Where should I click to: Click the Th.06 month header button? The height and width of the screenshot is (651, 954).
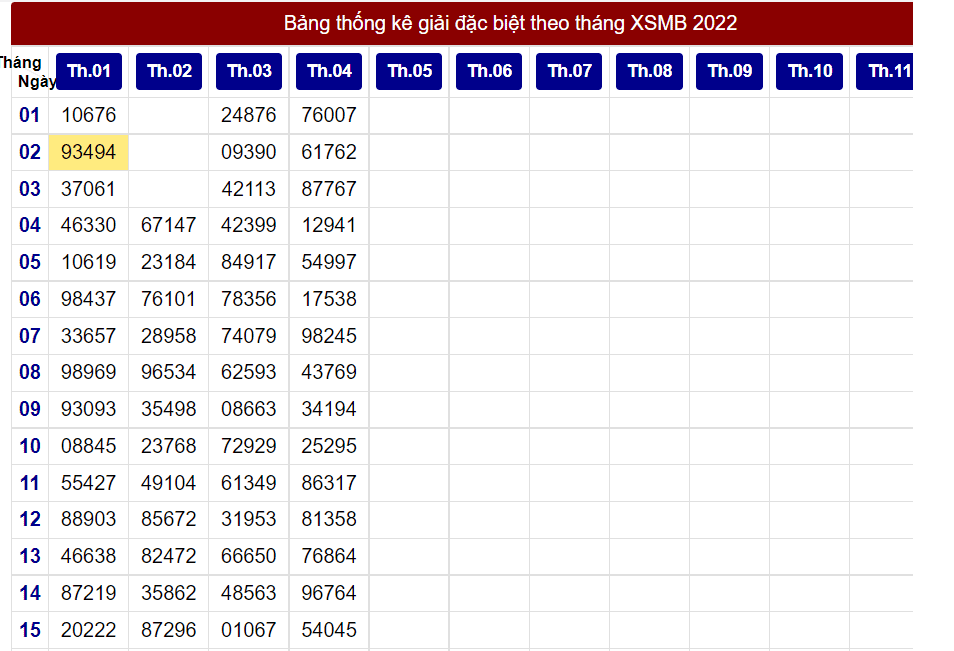click(x=489, y=71)
